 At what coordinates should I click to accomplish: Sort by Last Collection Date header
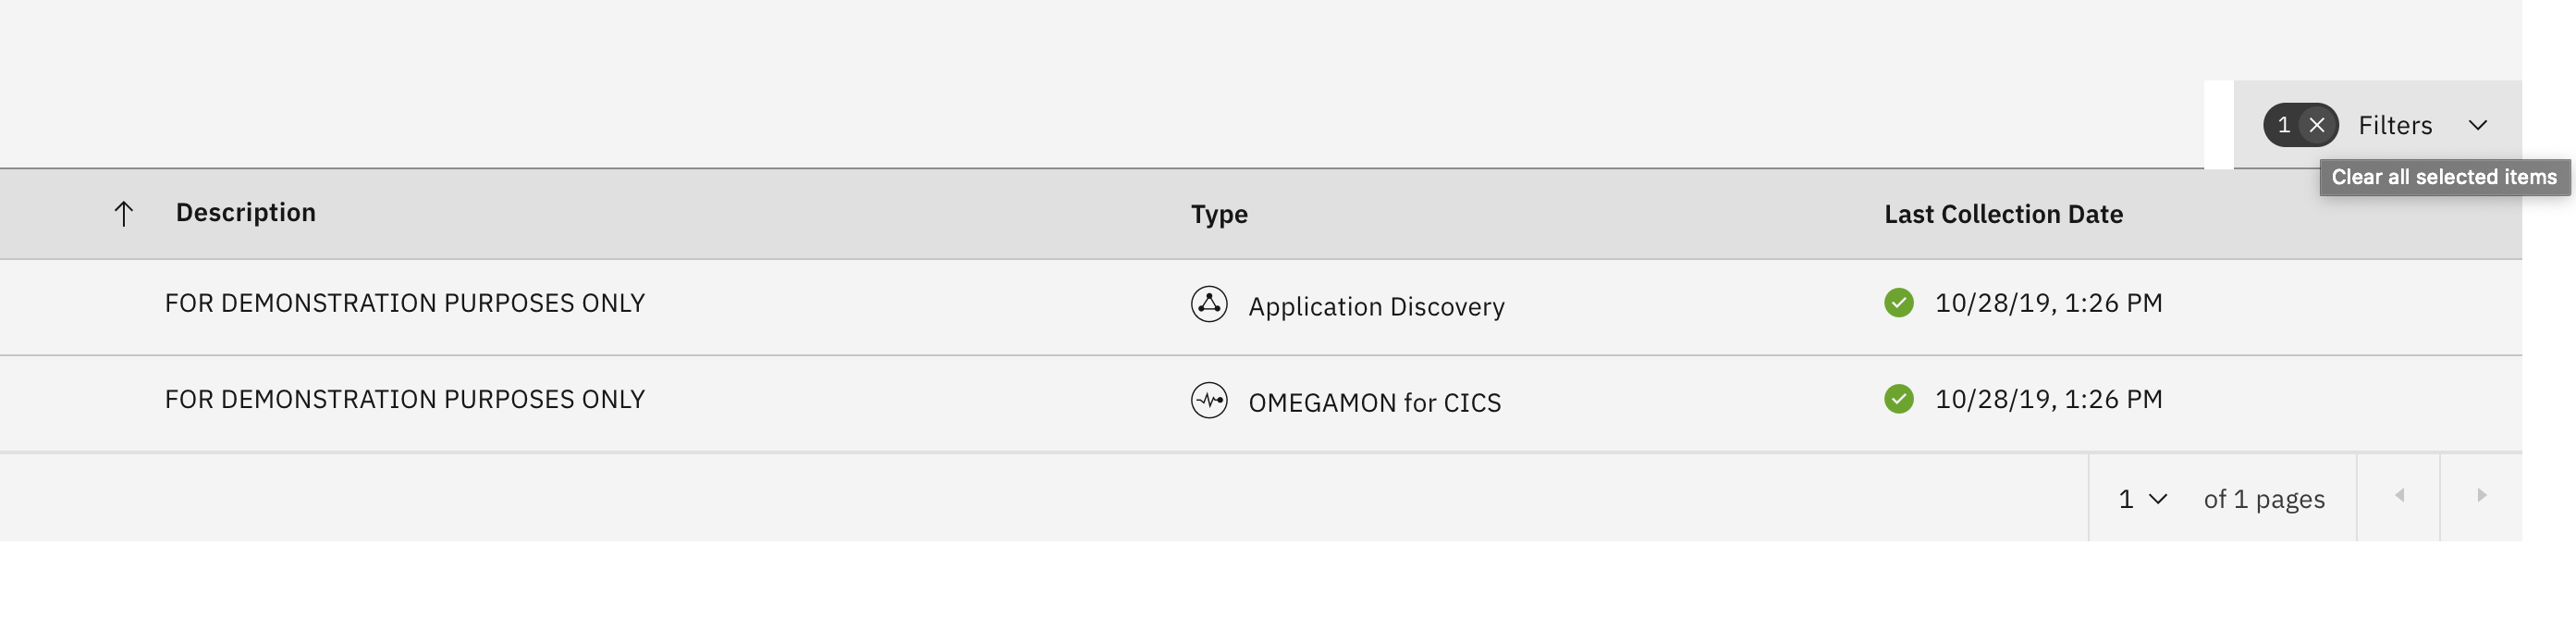click(x=2003, y=214)
